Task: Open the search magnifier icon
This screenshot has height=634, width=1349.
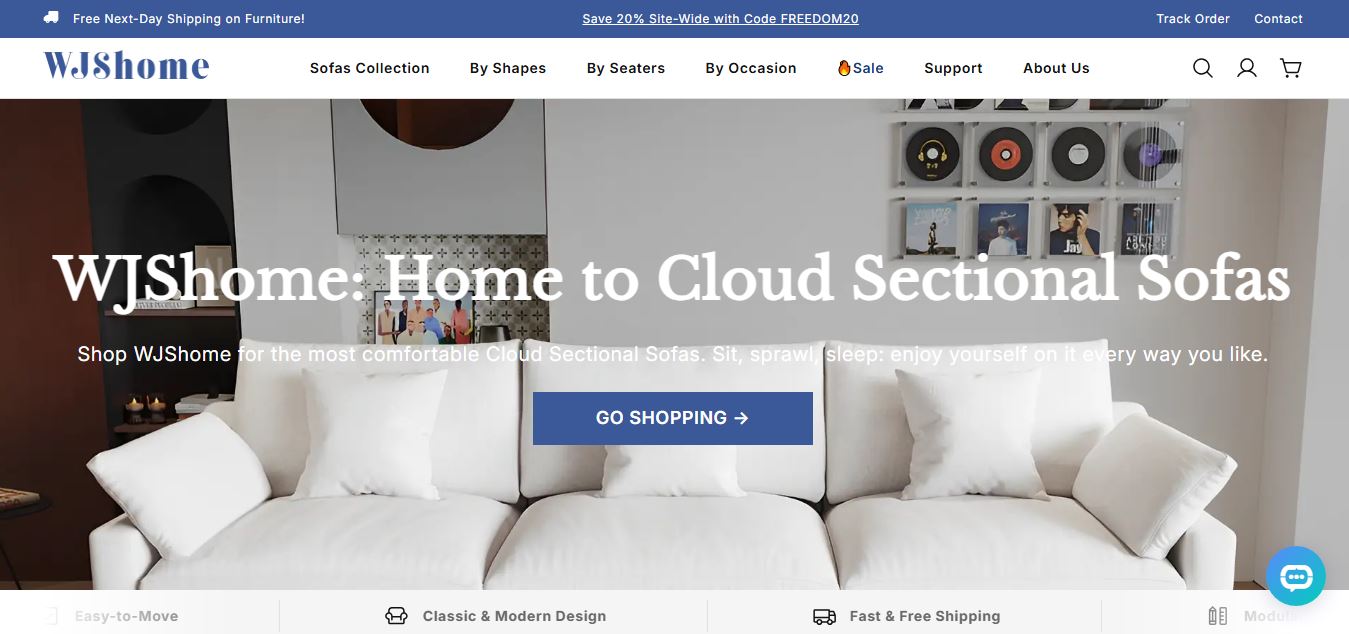Action: pos(1203,68)
